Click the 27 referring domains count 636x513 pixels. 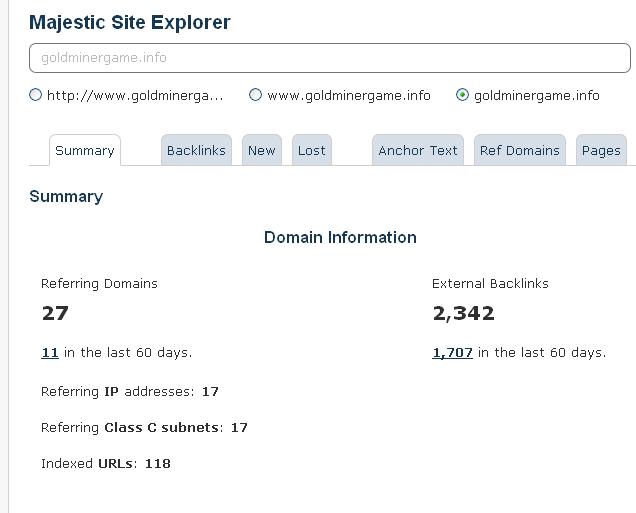click(x=55, y=313)
